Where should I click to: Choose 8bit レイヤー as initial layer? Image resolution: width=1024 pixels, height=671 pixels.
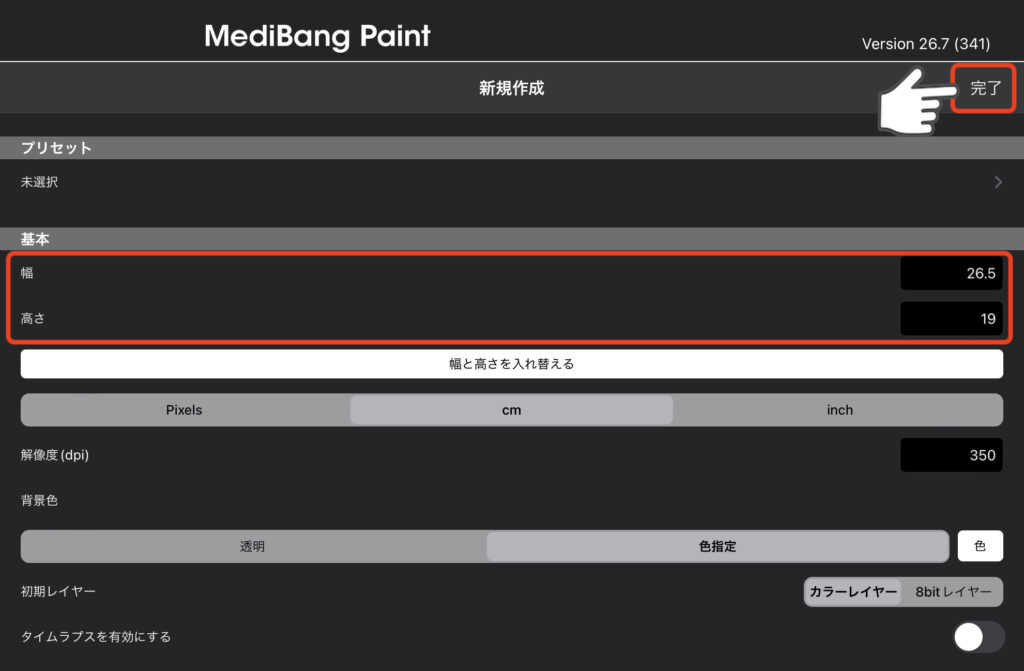953,592
